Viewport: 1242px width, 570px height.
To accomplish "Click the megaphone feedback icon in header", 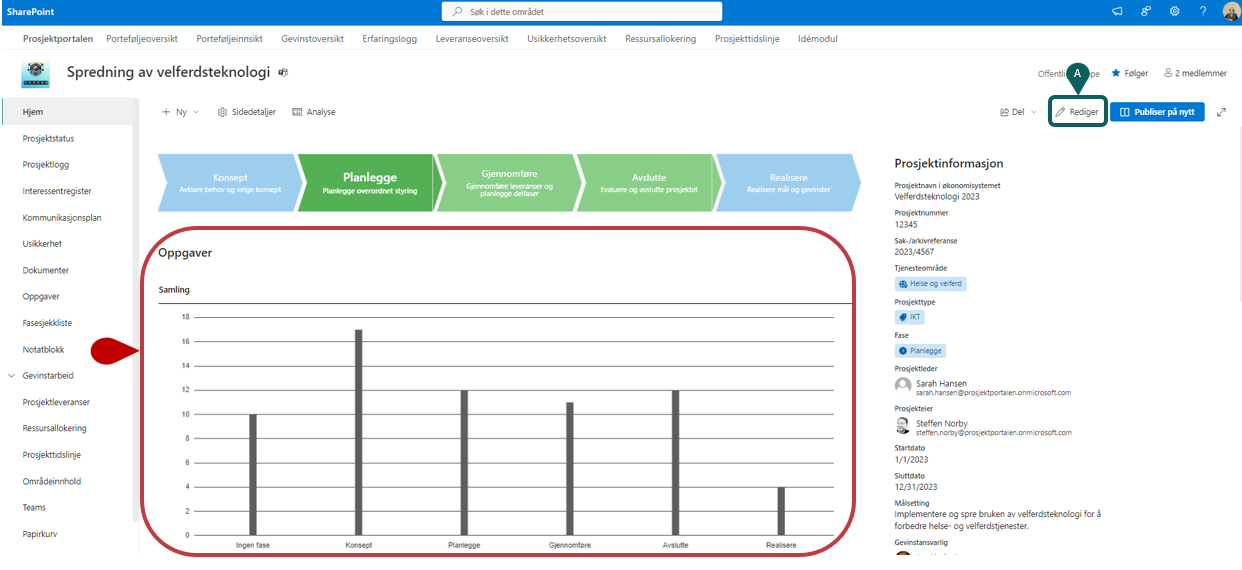I will pyautogui.click(x=1117, y=12).
